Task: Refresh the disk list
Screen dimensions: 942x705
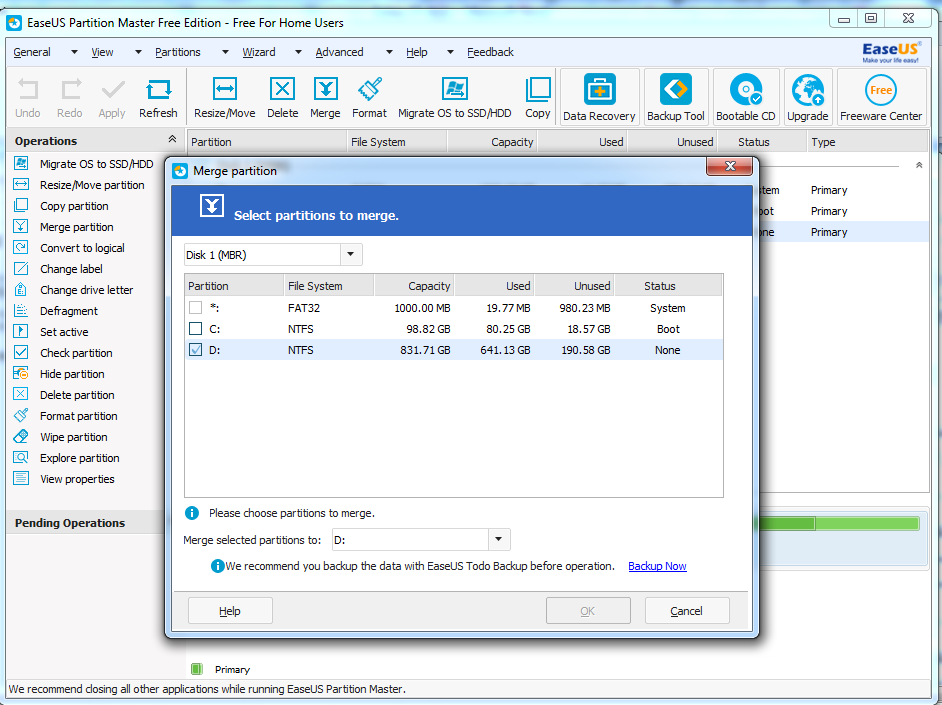Action: pyautogui.click(x=159, y=98)
